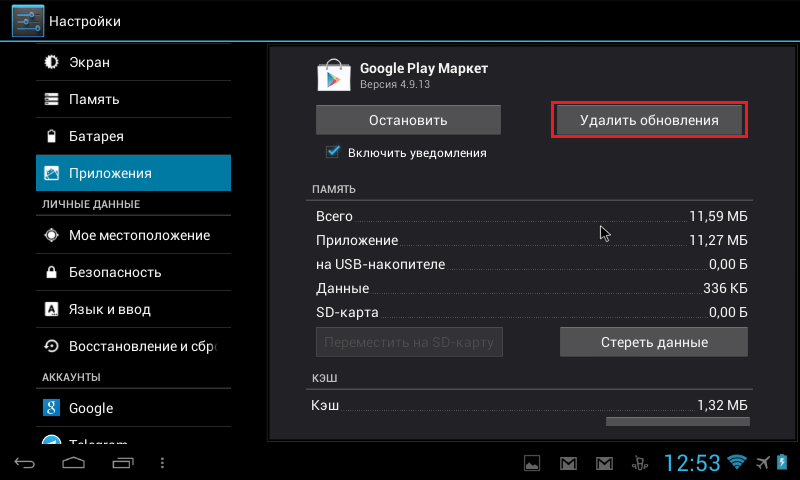Click the Память storage icon
The width and height of the screenshot is (800, 480).
point(51,99)
